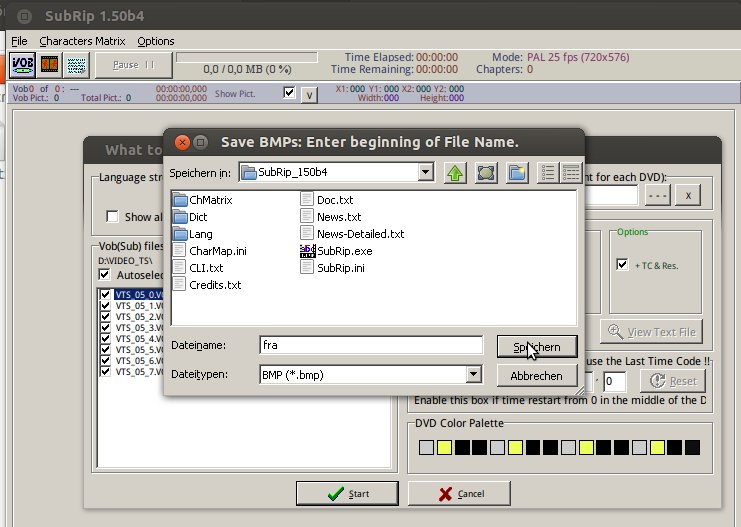This screenshot has width=741, height=527.
Task: Click the desktop view icon in save dialog
Action: (486, 173)
